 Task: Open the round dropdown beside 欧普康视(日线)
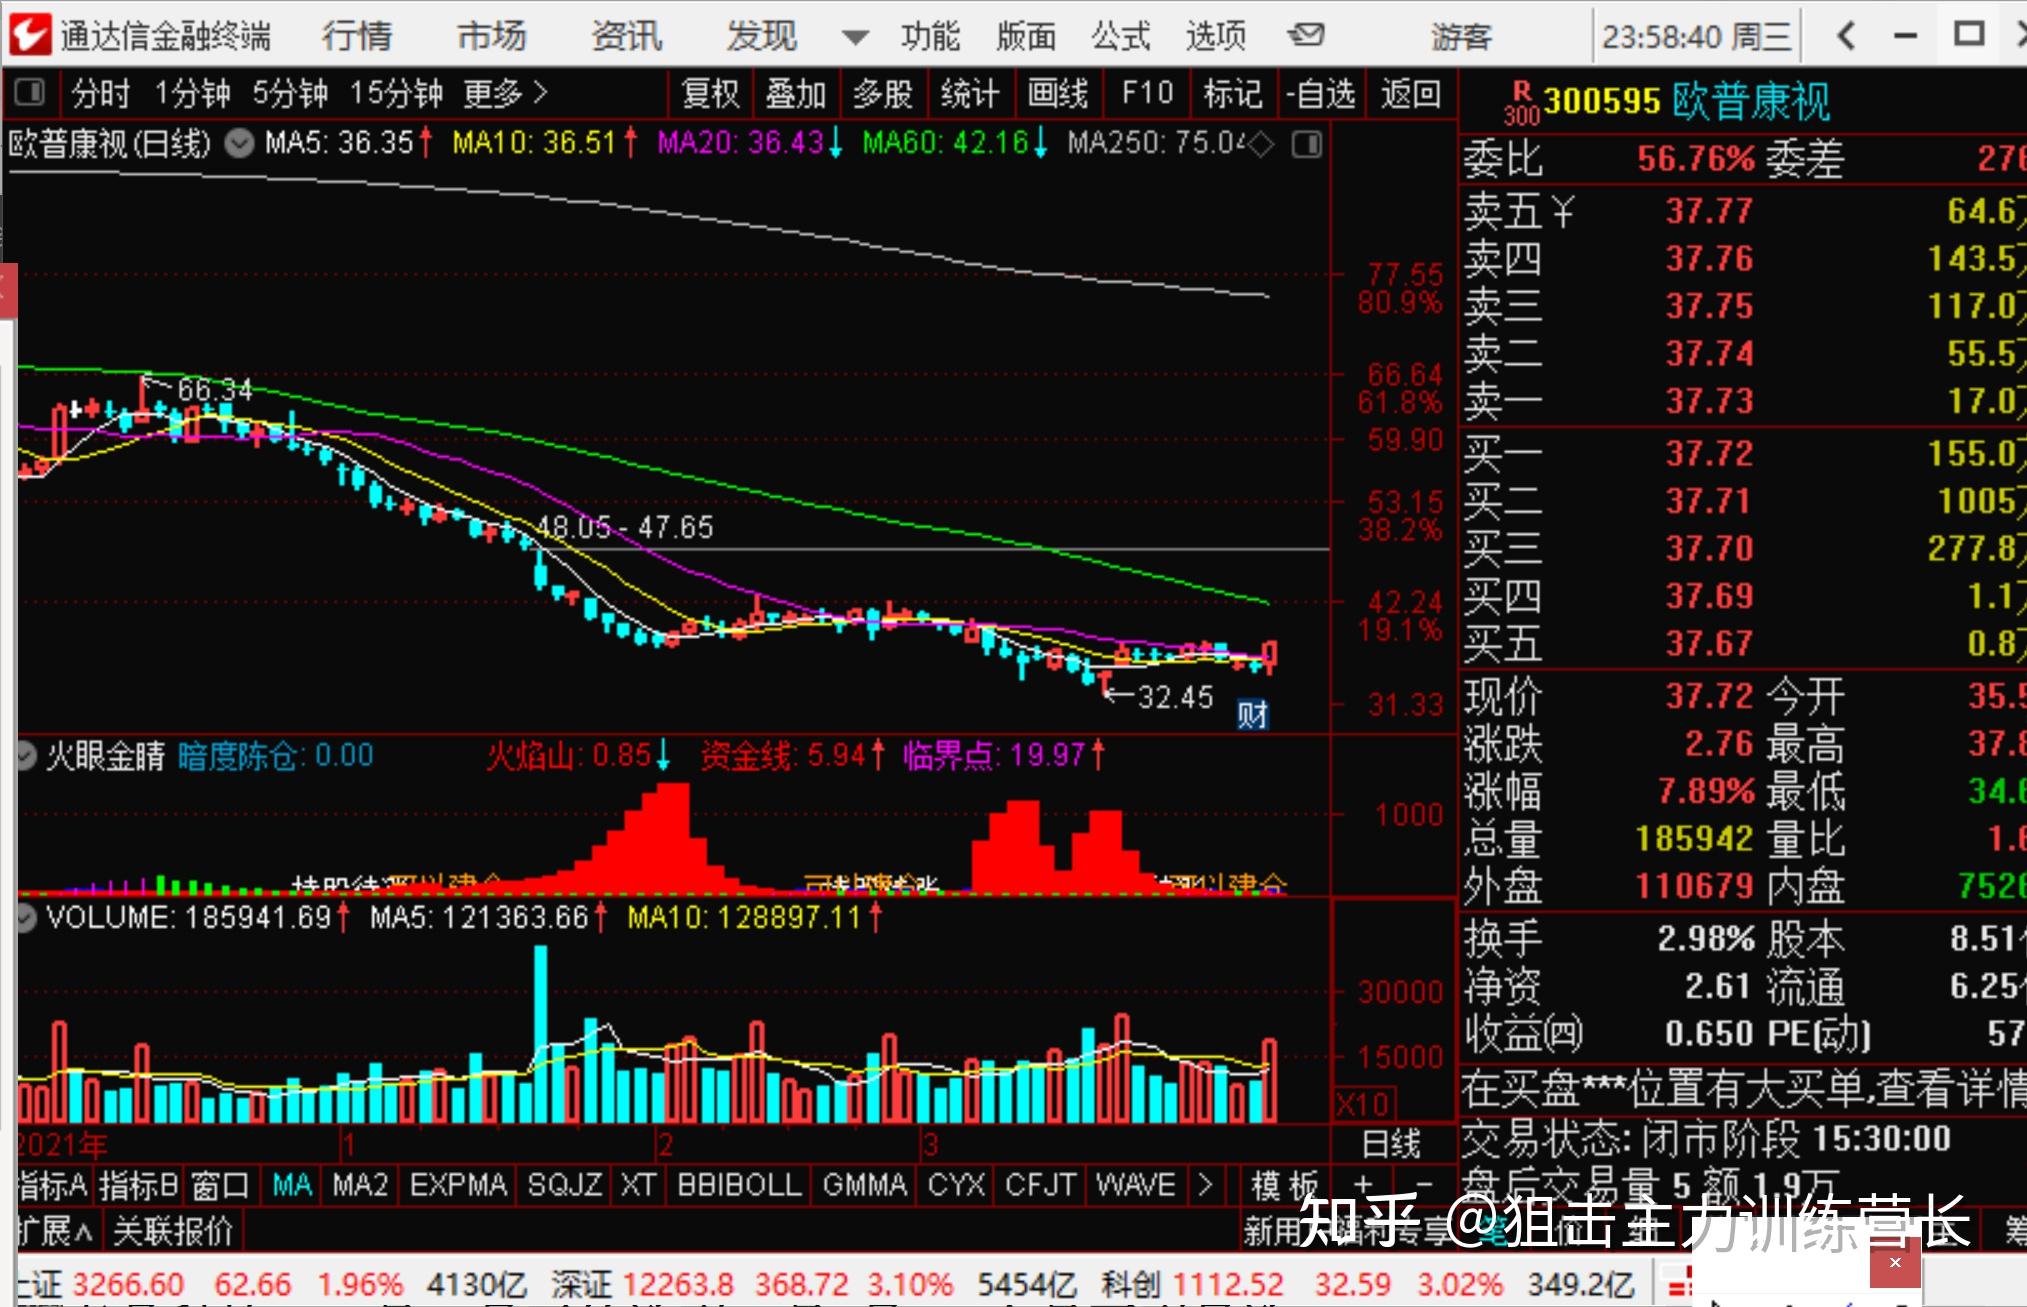coord(238,145)
